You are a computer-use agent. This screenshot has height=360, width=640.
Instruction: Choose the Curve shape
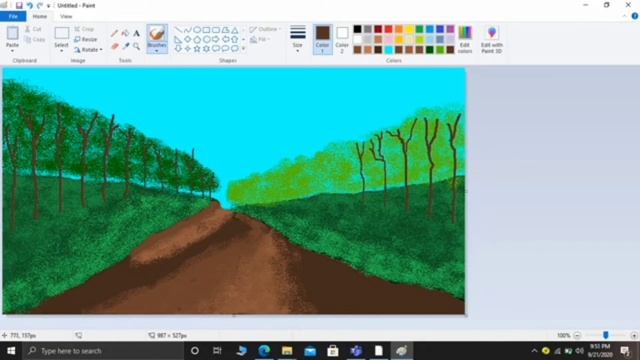coord(187,30)
